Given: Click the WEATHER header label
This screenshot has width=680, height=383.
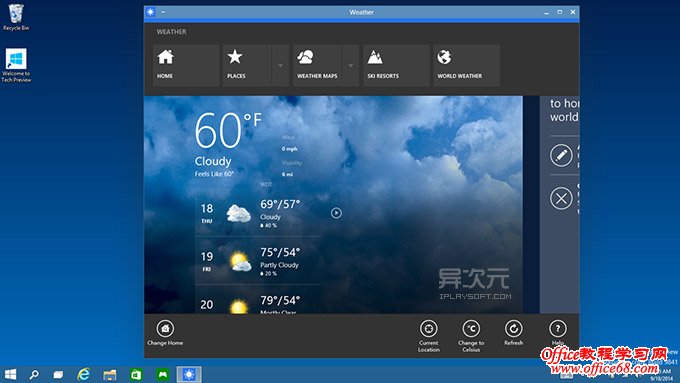Looking at the screenshot, I should coord(172,32).
